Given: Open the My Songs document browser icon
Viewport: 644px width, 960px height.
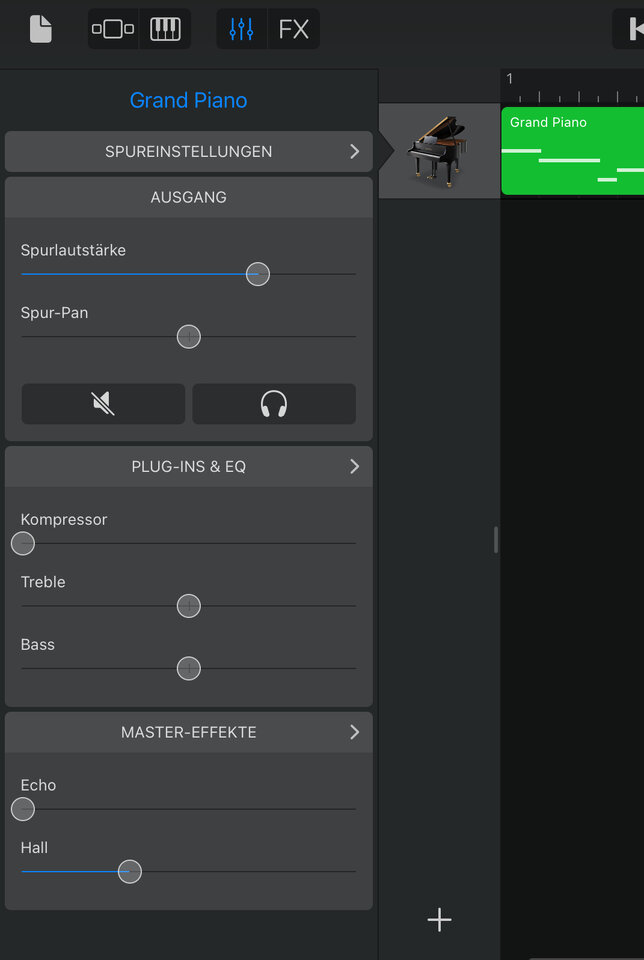Looking at the screenshot, I should pyautogui.click(x=40, y=29).
